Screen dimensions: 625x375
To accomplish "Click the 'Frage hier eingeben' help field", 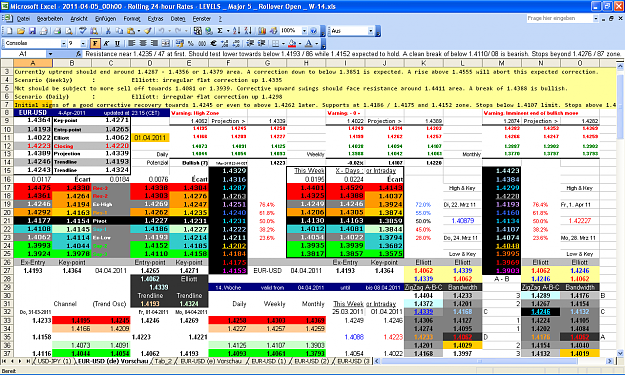I will point(559,18).
